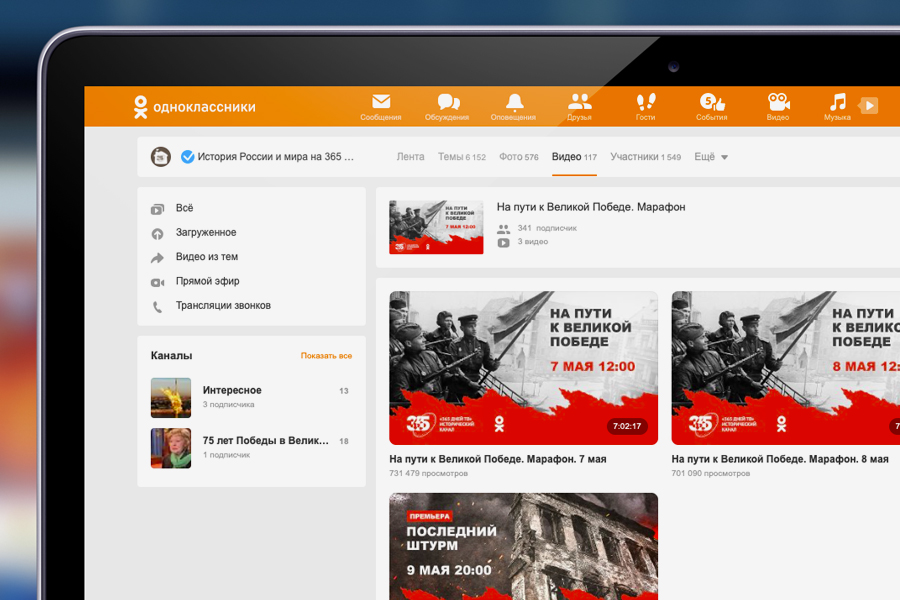Switch to the Участники tab
The height and width of the screenshot is (600, 900).
click(x=645, y=157)
